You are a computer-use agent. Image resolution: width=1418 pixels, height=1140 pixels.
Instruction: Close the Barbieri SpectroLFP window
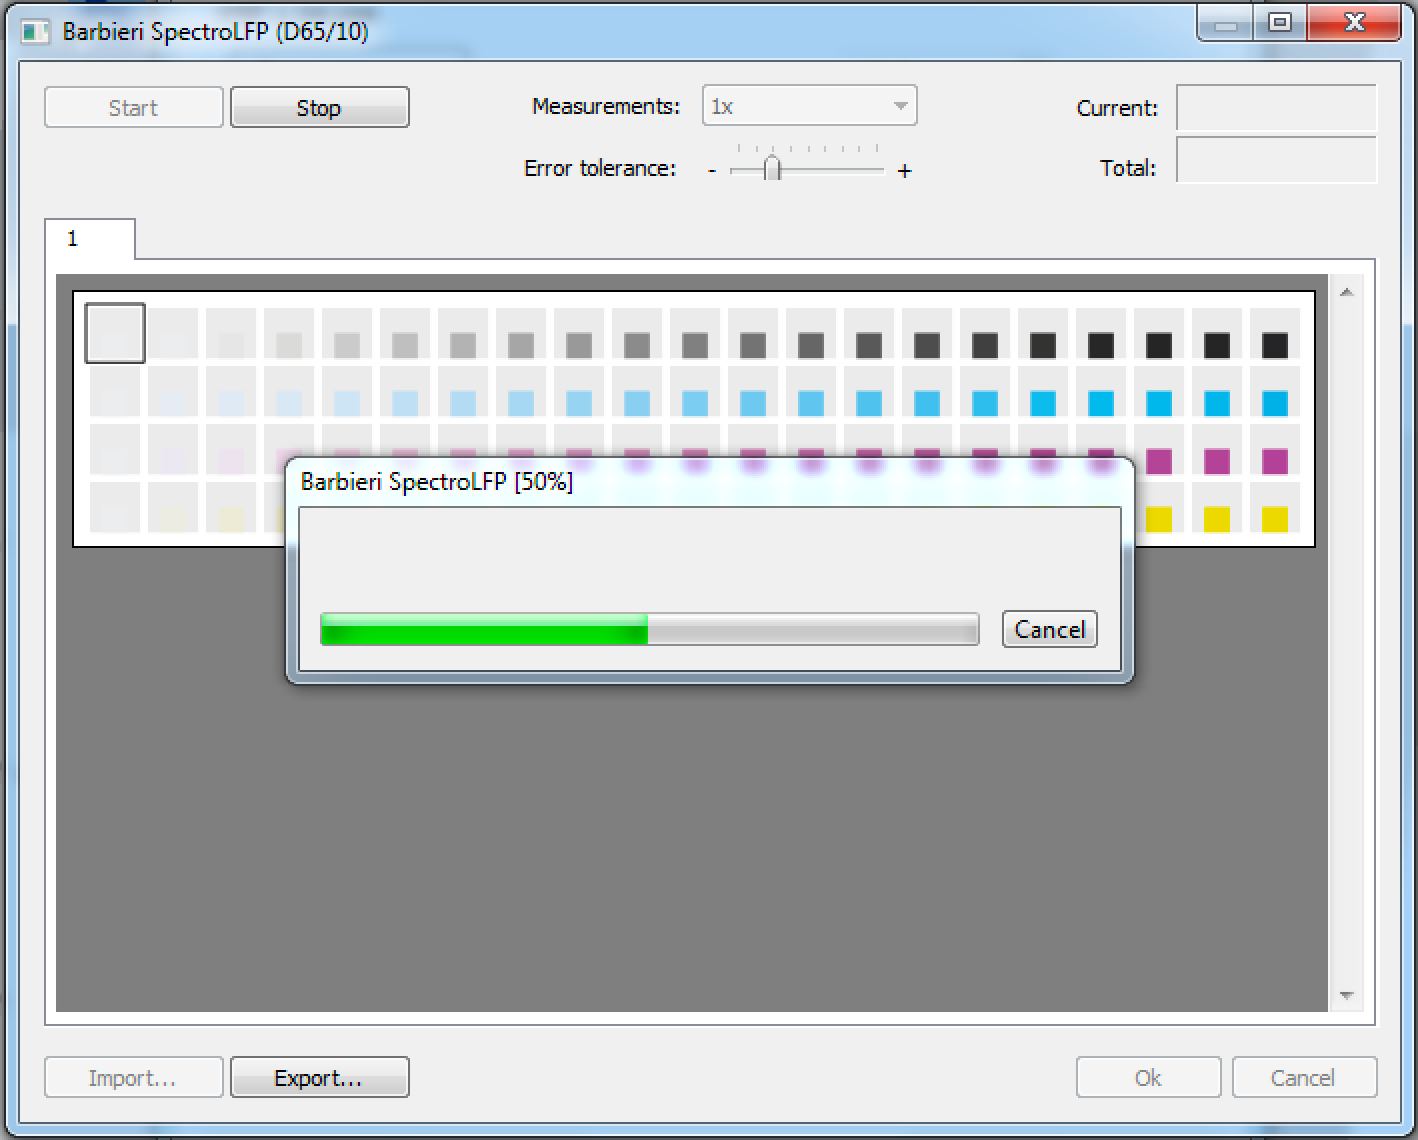(x=1355, y=23)
